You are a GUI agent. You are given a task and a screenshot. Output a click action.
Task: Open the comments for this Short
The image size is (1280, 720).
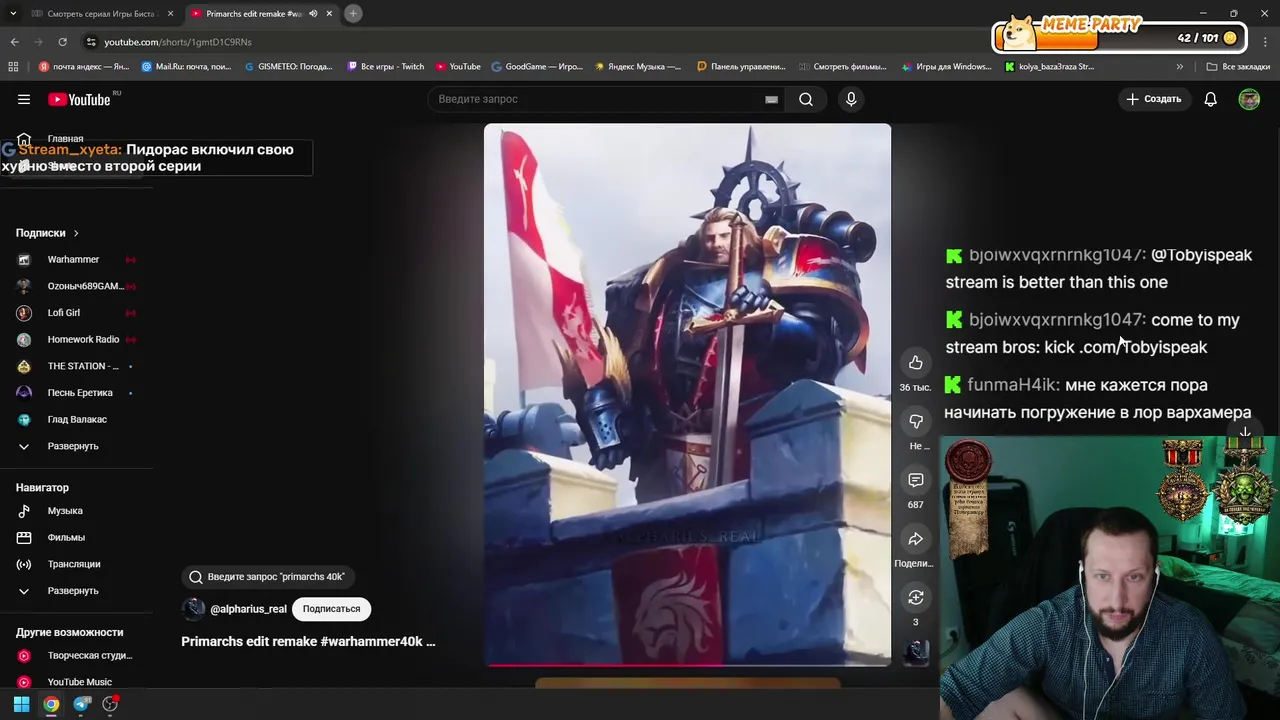pos(915,480)
